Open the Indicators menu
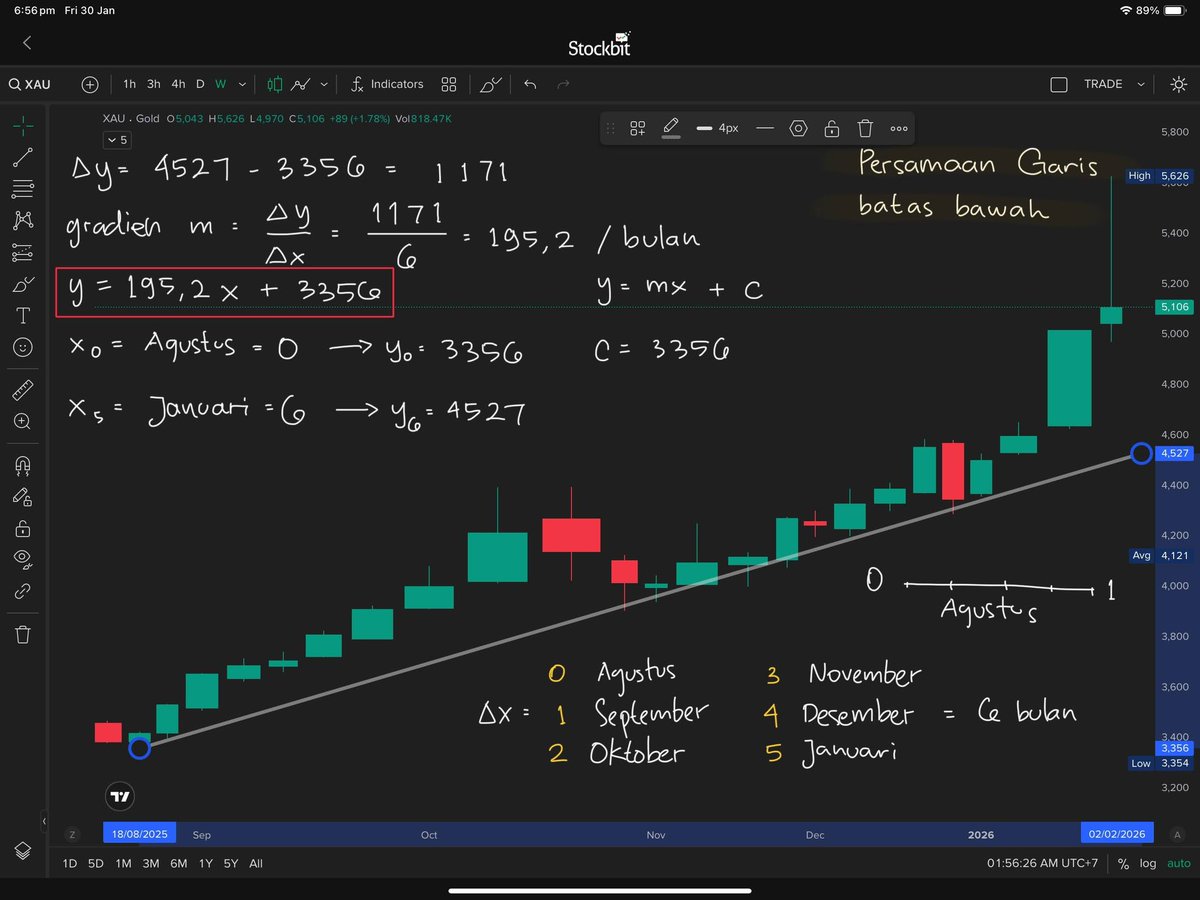Image resolution: width=1200 pixels, height=900 pixels. tap(387, 84)
